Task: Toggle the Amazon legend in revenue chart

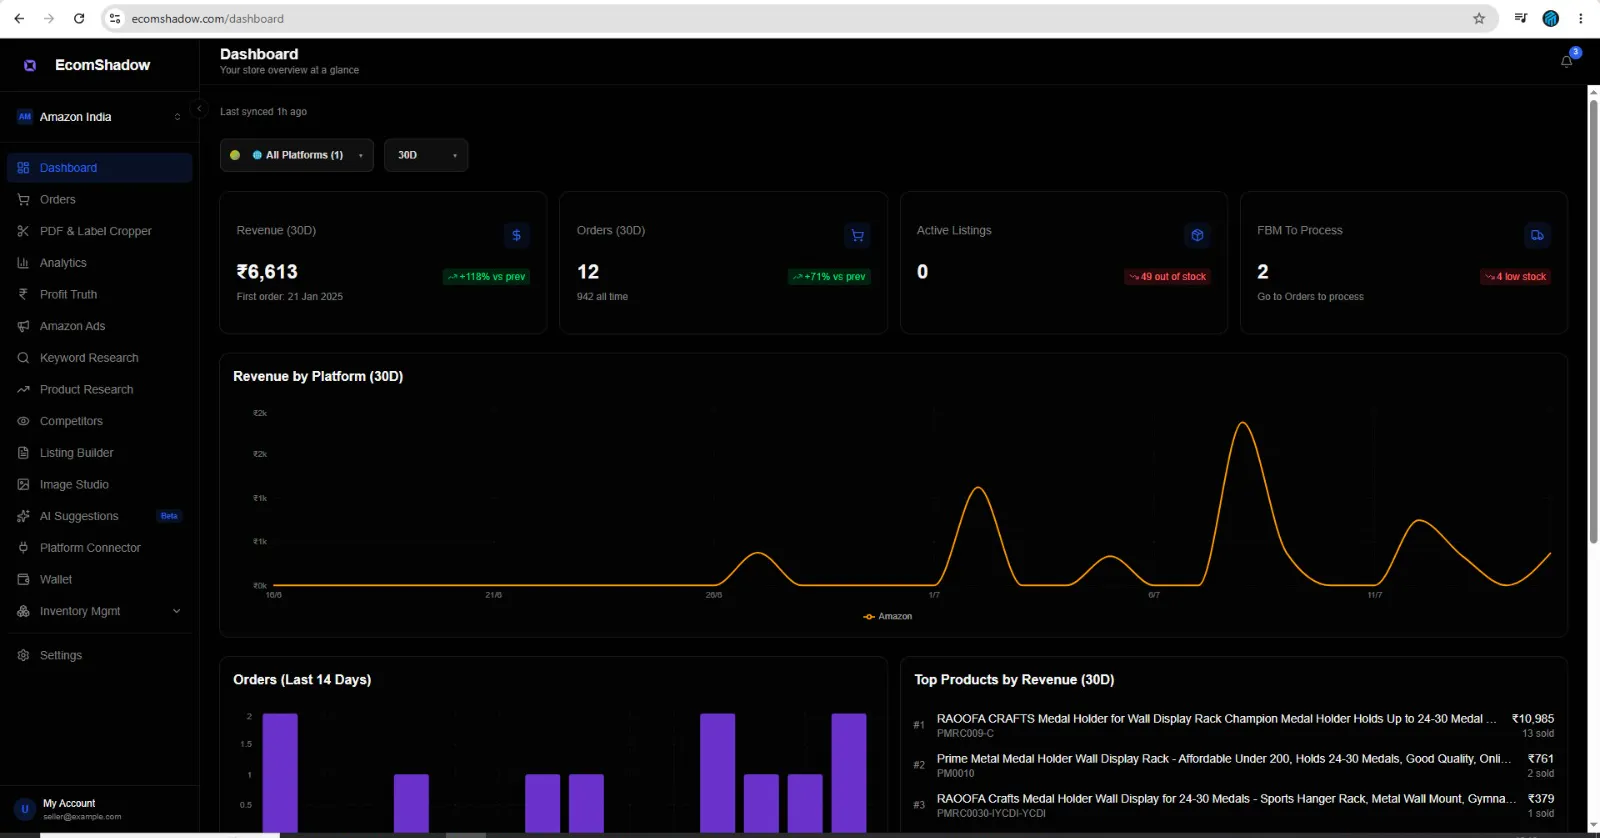Action: pos(888,616)
